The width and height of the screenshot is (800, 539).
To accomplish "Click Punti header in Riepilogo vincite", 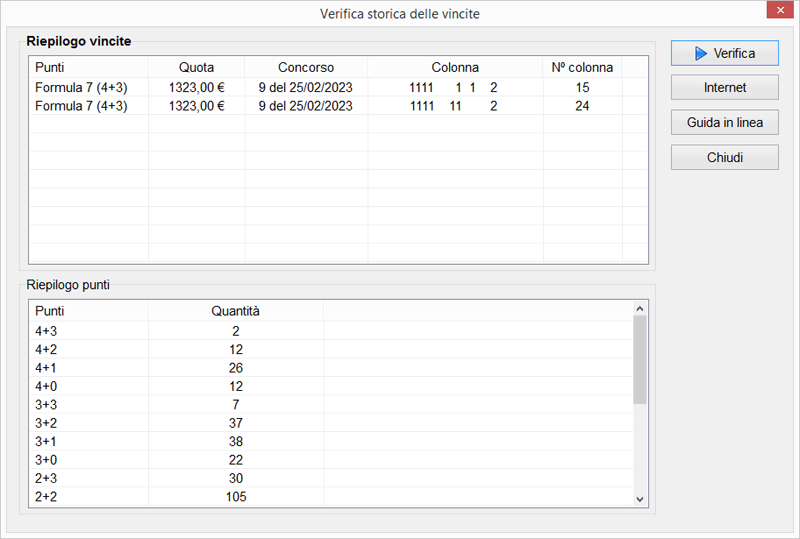I will pos(88,67).
